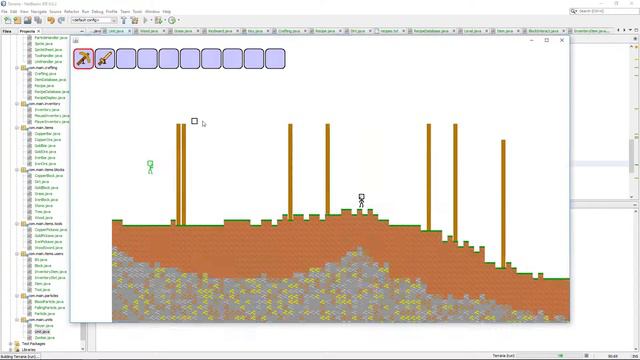
Task: Click the Building Terraria (run) status text
Action: 19,356
